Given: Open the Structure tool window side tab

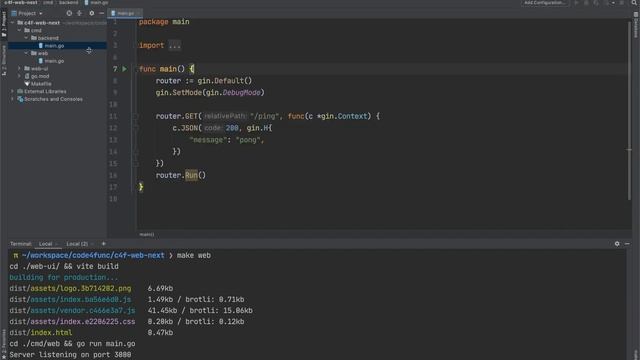Looking at the screenshot, I should 4,60.
